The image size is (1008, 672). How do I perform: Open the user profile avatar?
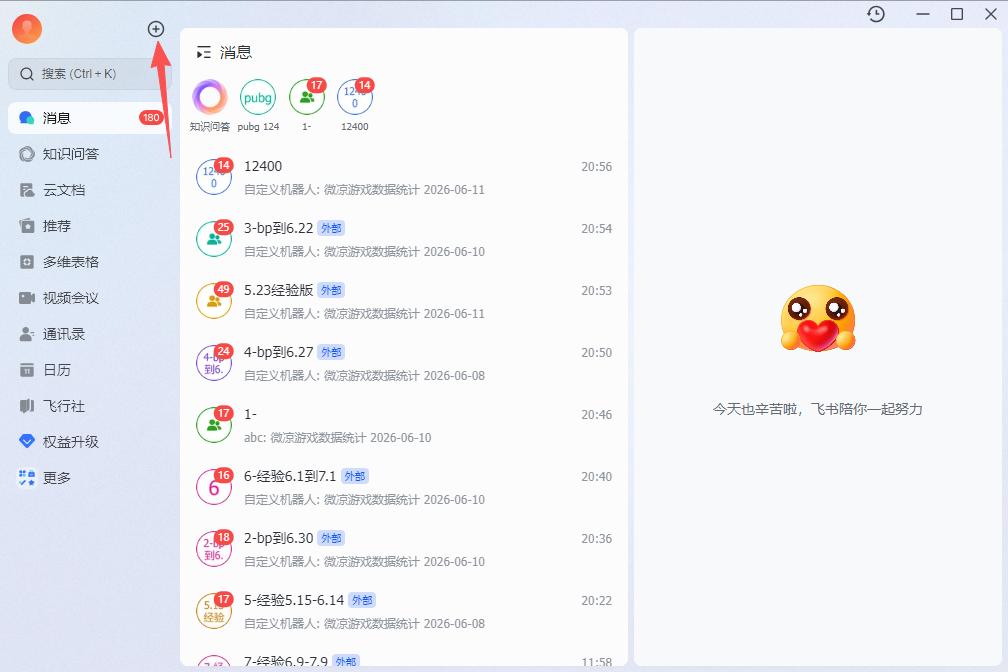pyautogui.click(x=27, y=29)
